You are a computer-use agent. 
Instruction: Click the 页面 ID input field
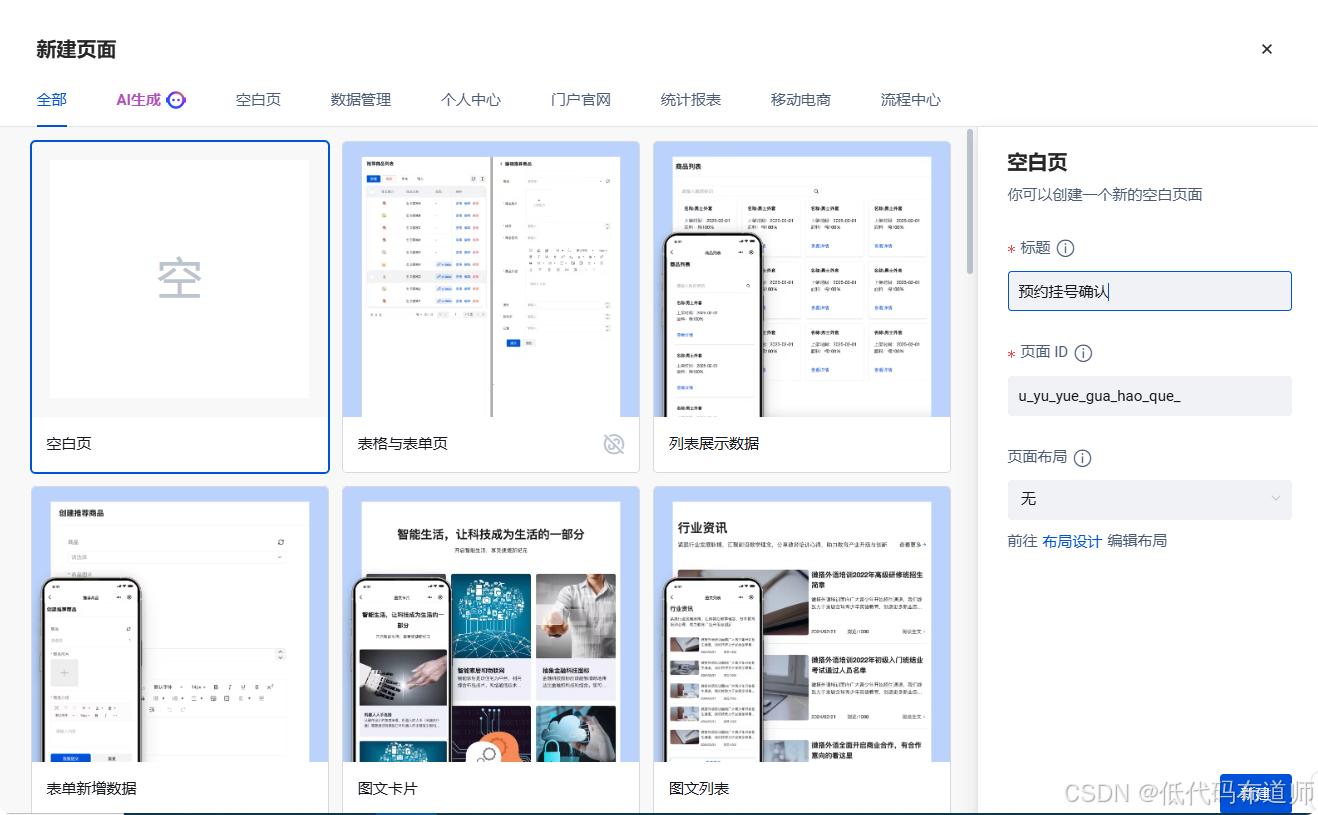1149,396
